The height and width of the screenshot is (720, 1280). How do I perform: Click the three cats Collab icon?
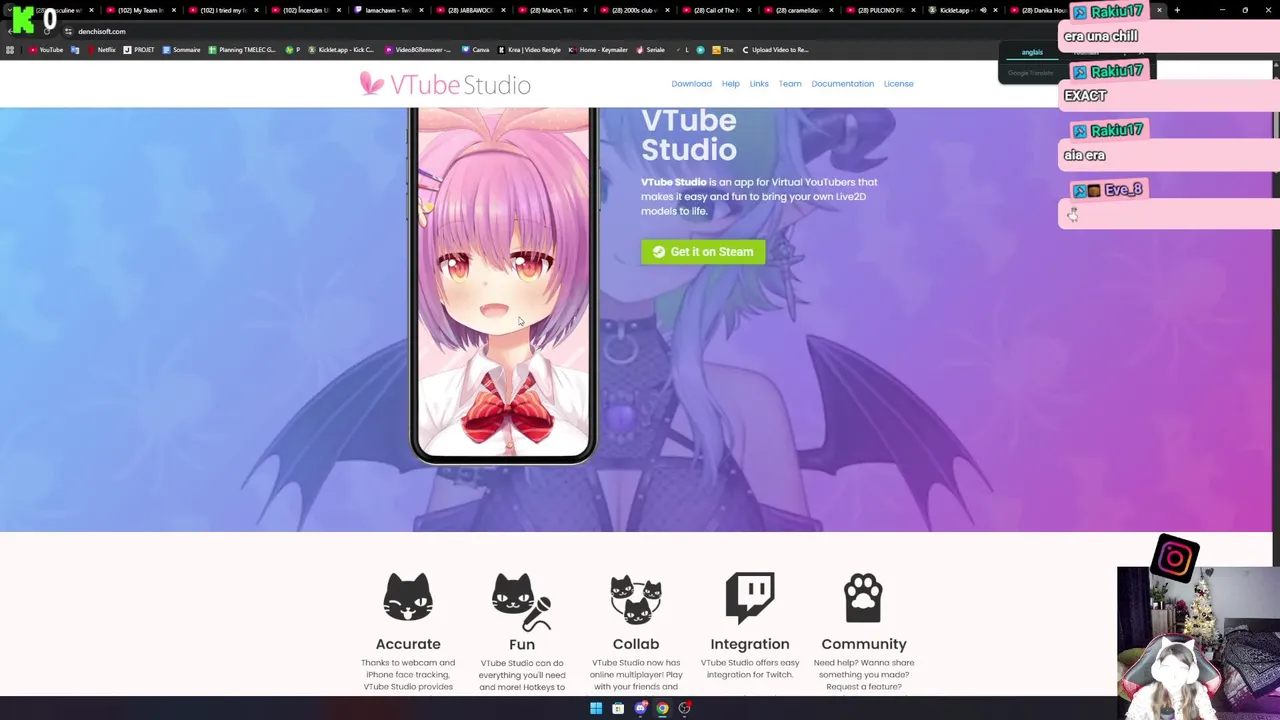tap(636, 599)
